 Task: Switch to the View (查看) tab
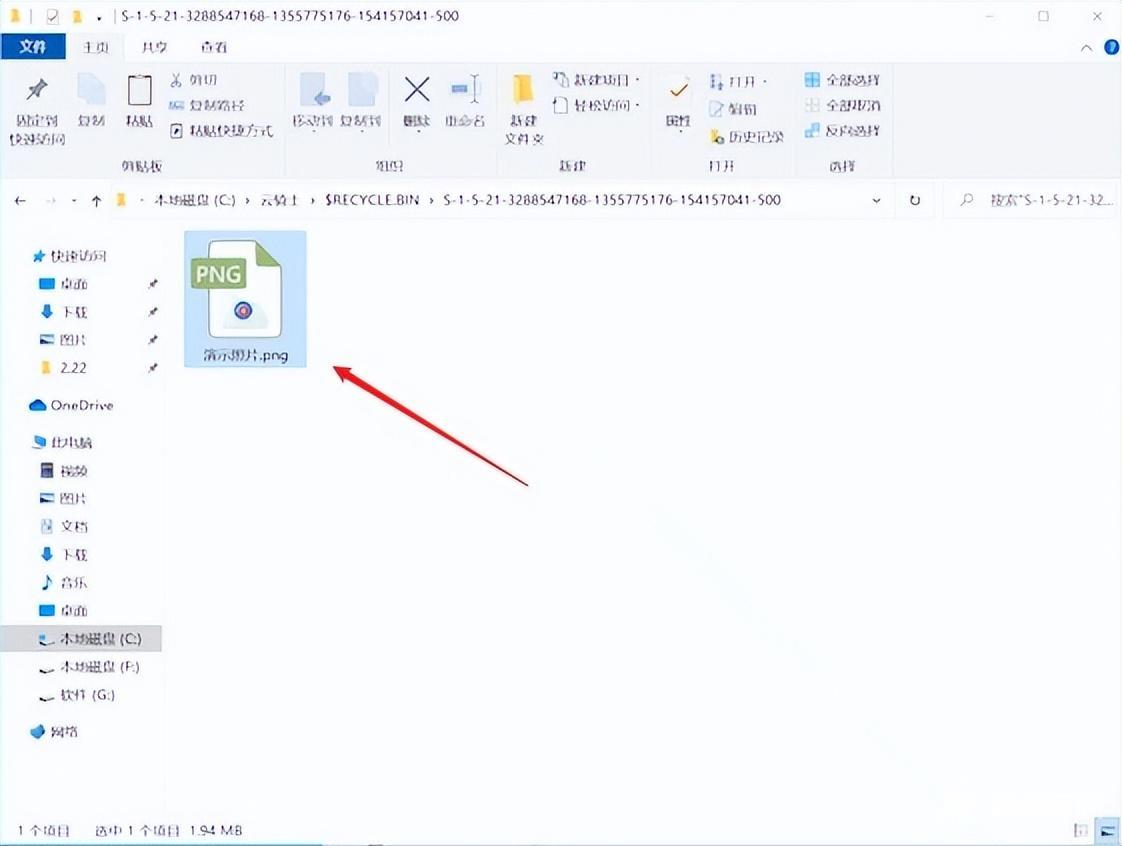(213, 47)
